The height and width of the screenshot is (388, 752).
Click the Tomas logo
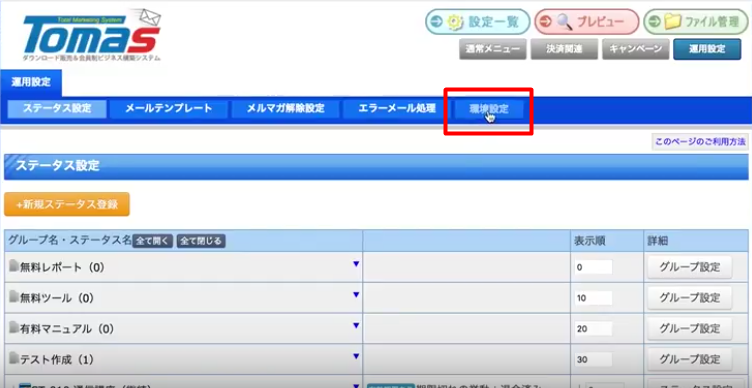pos(91,36)
